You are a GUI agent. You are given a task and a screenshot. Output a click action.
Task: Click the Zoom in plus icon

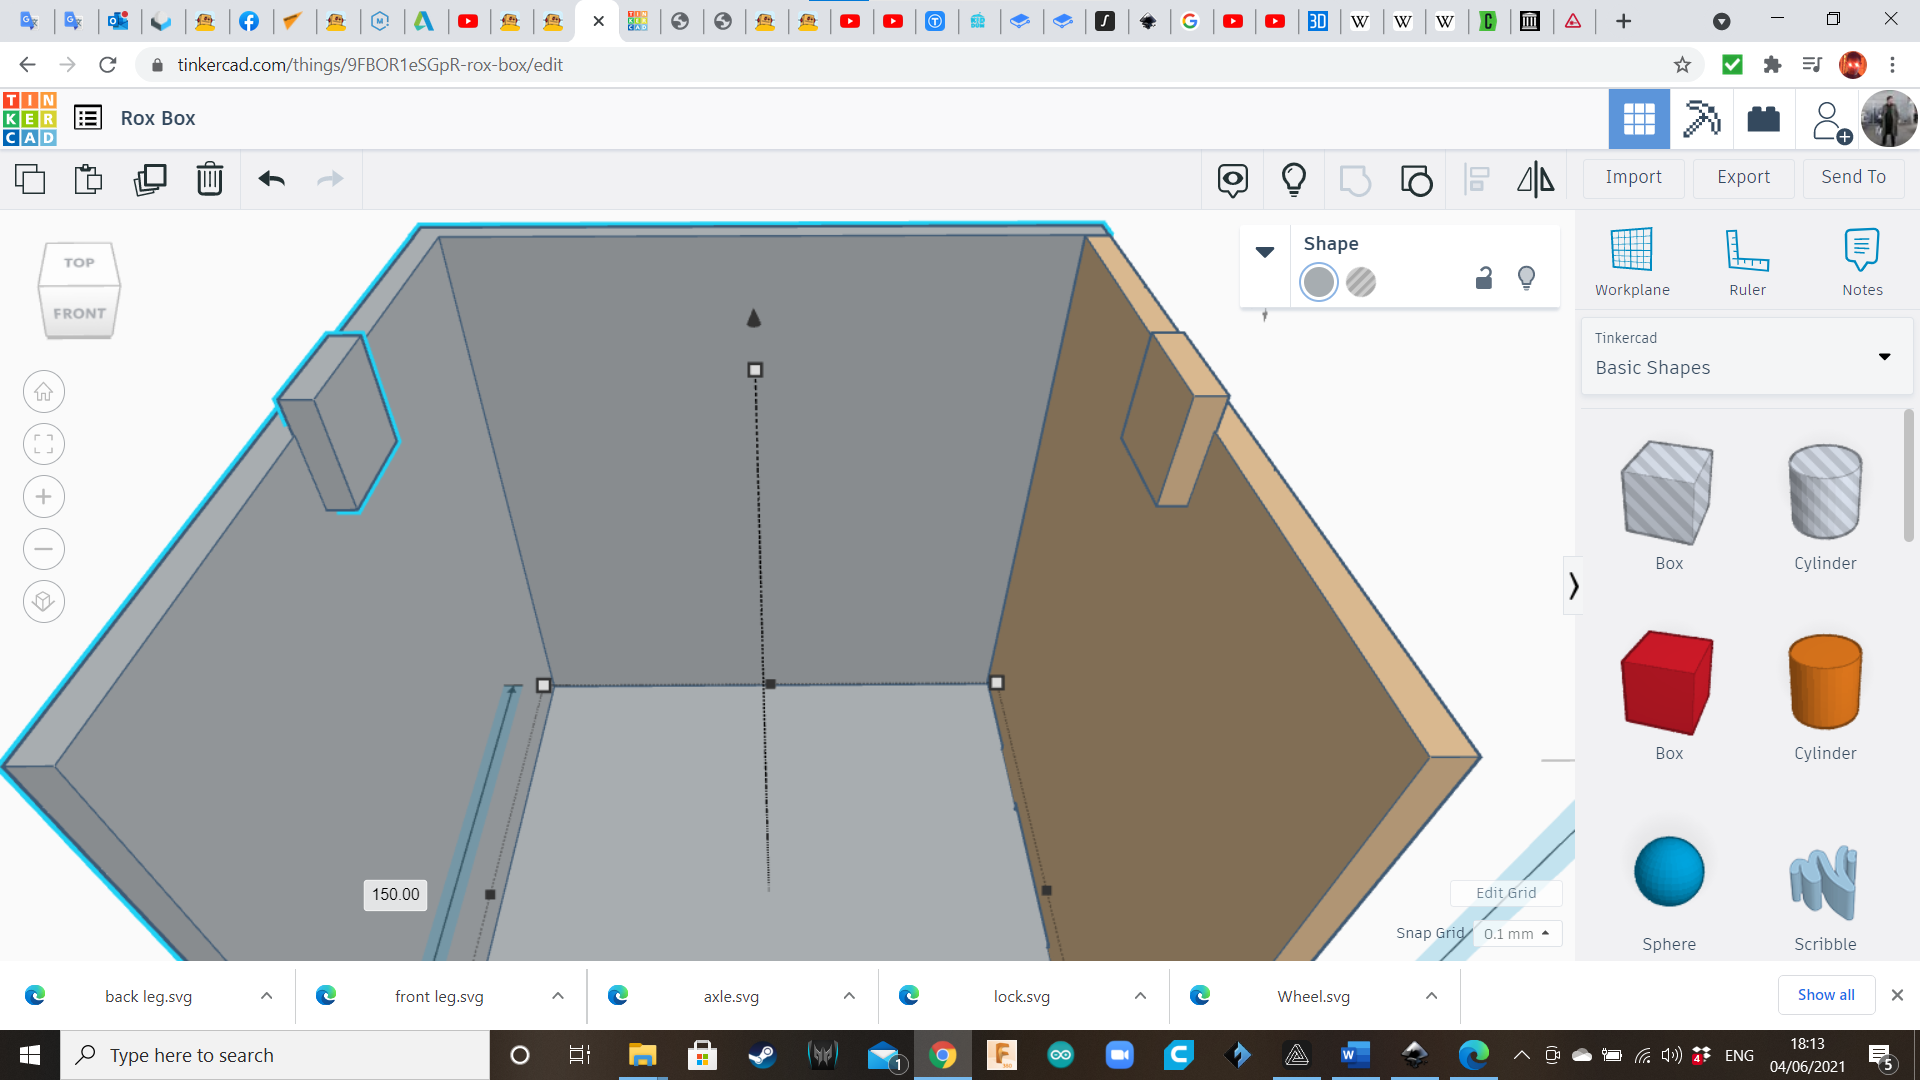pos(44,497)
